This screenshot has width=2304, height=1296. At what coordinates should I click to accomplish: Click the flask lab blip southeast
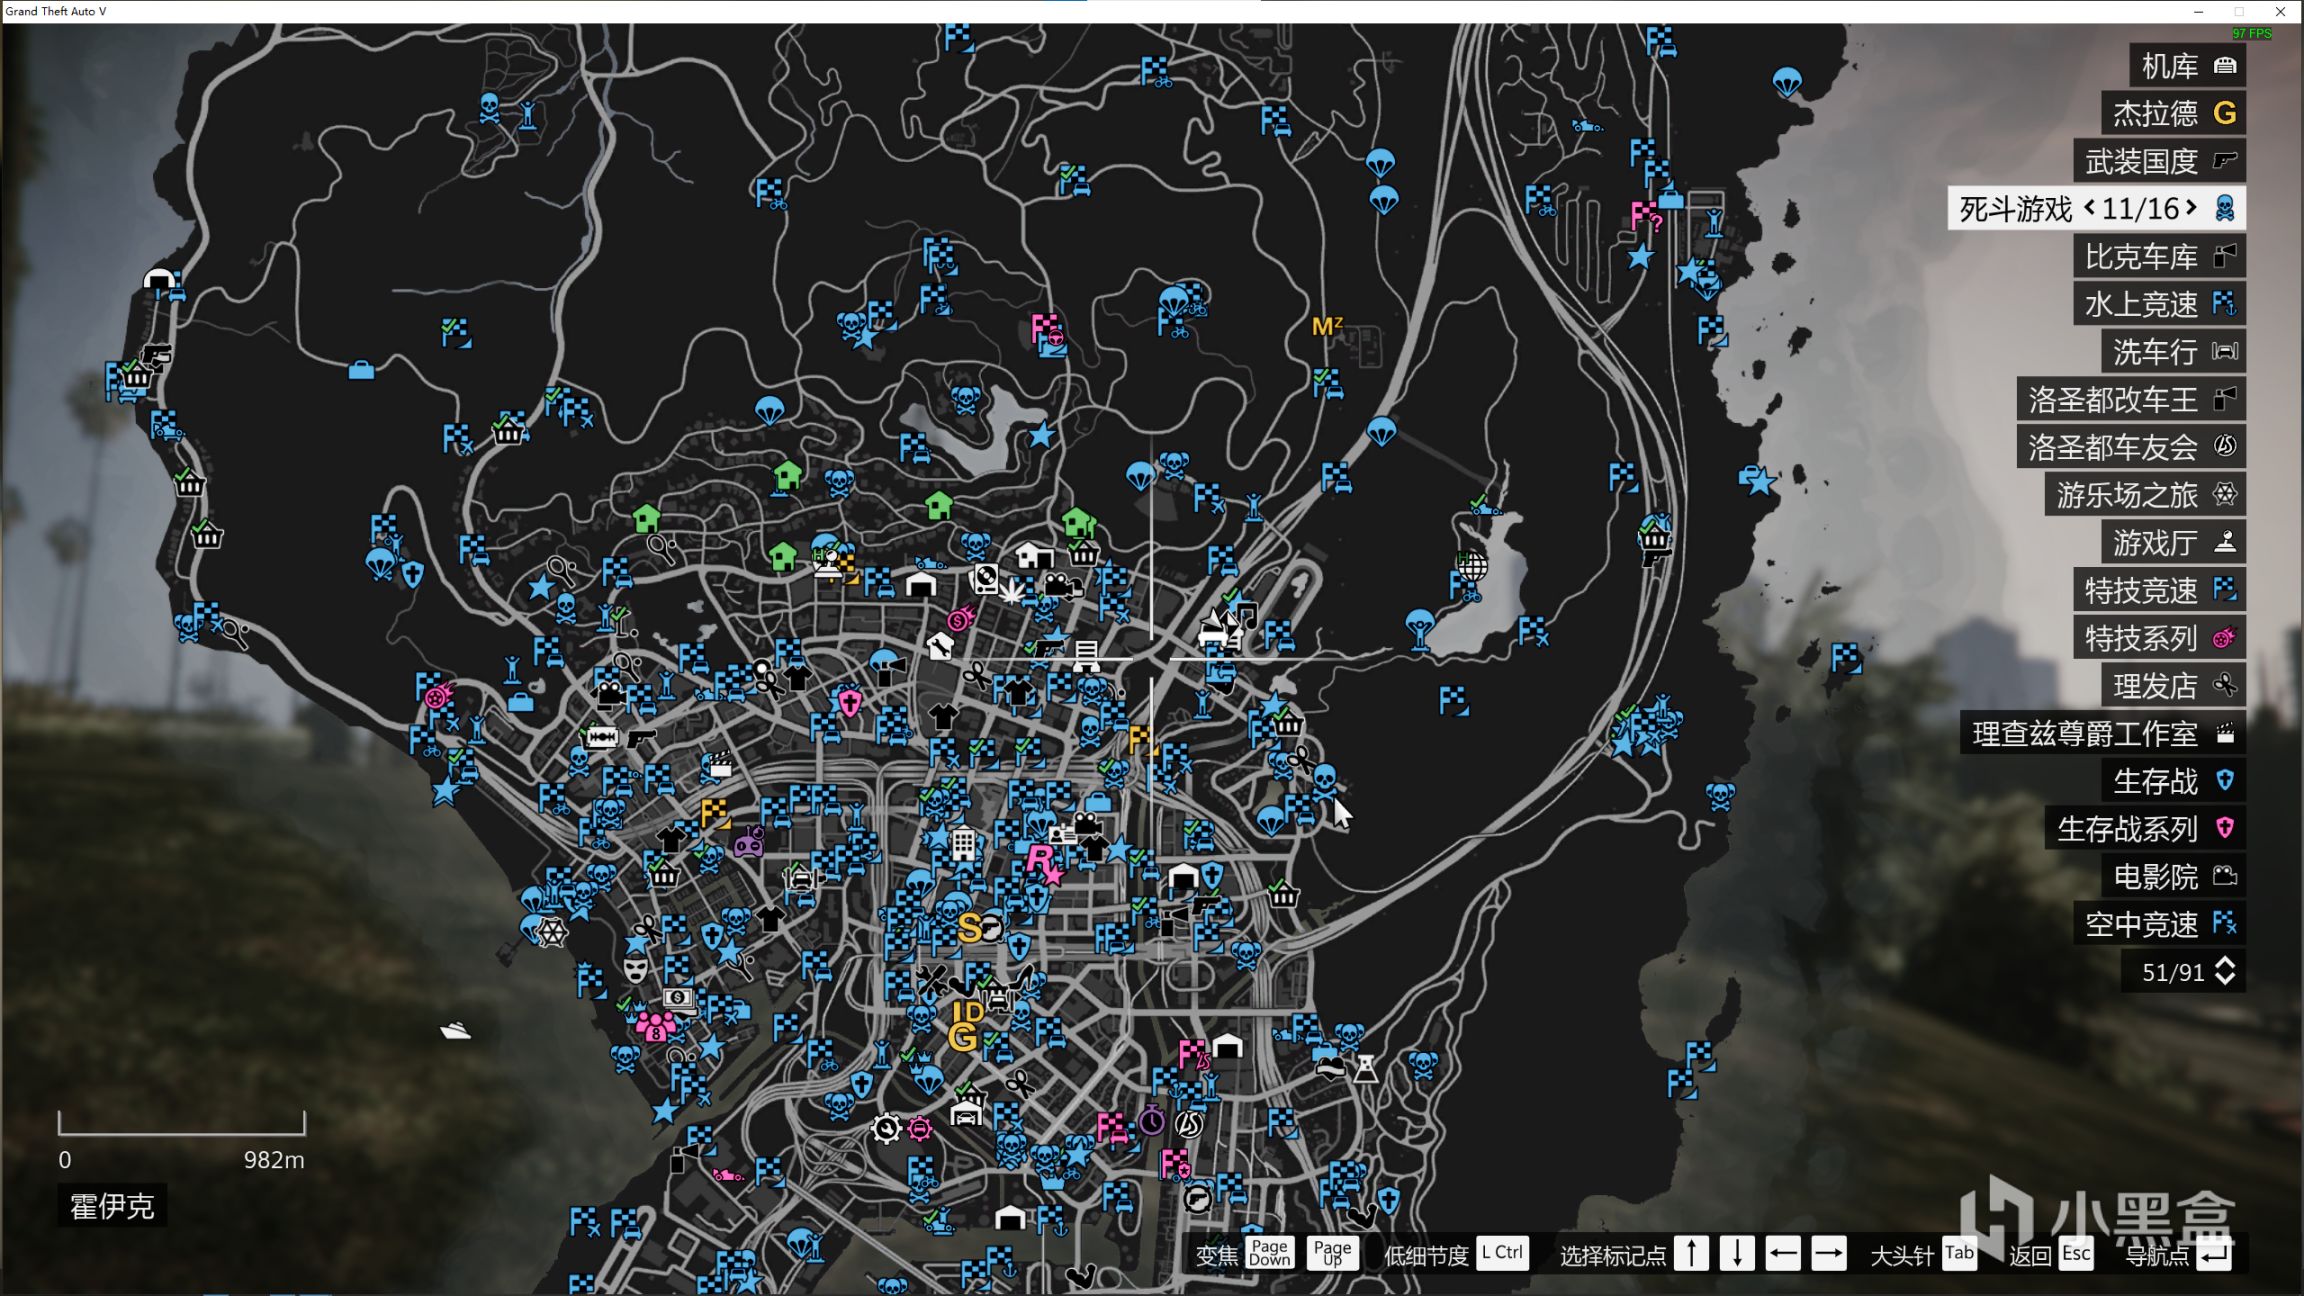click(1365, 1069)
